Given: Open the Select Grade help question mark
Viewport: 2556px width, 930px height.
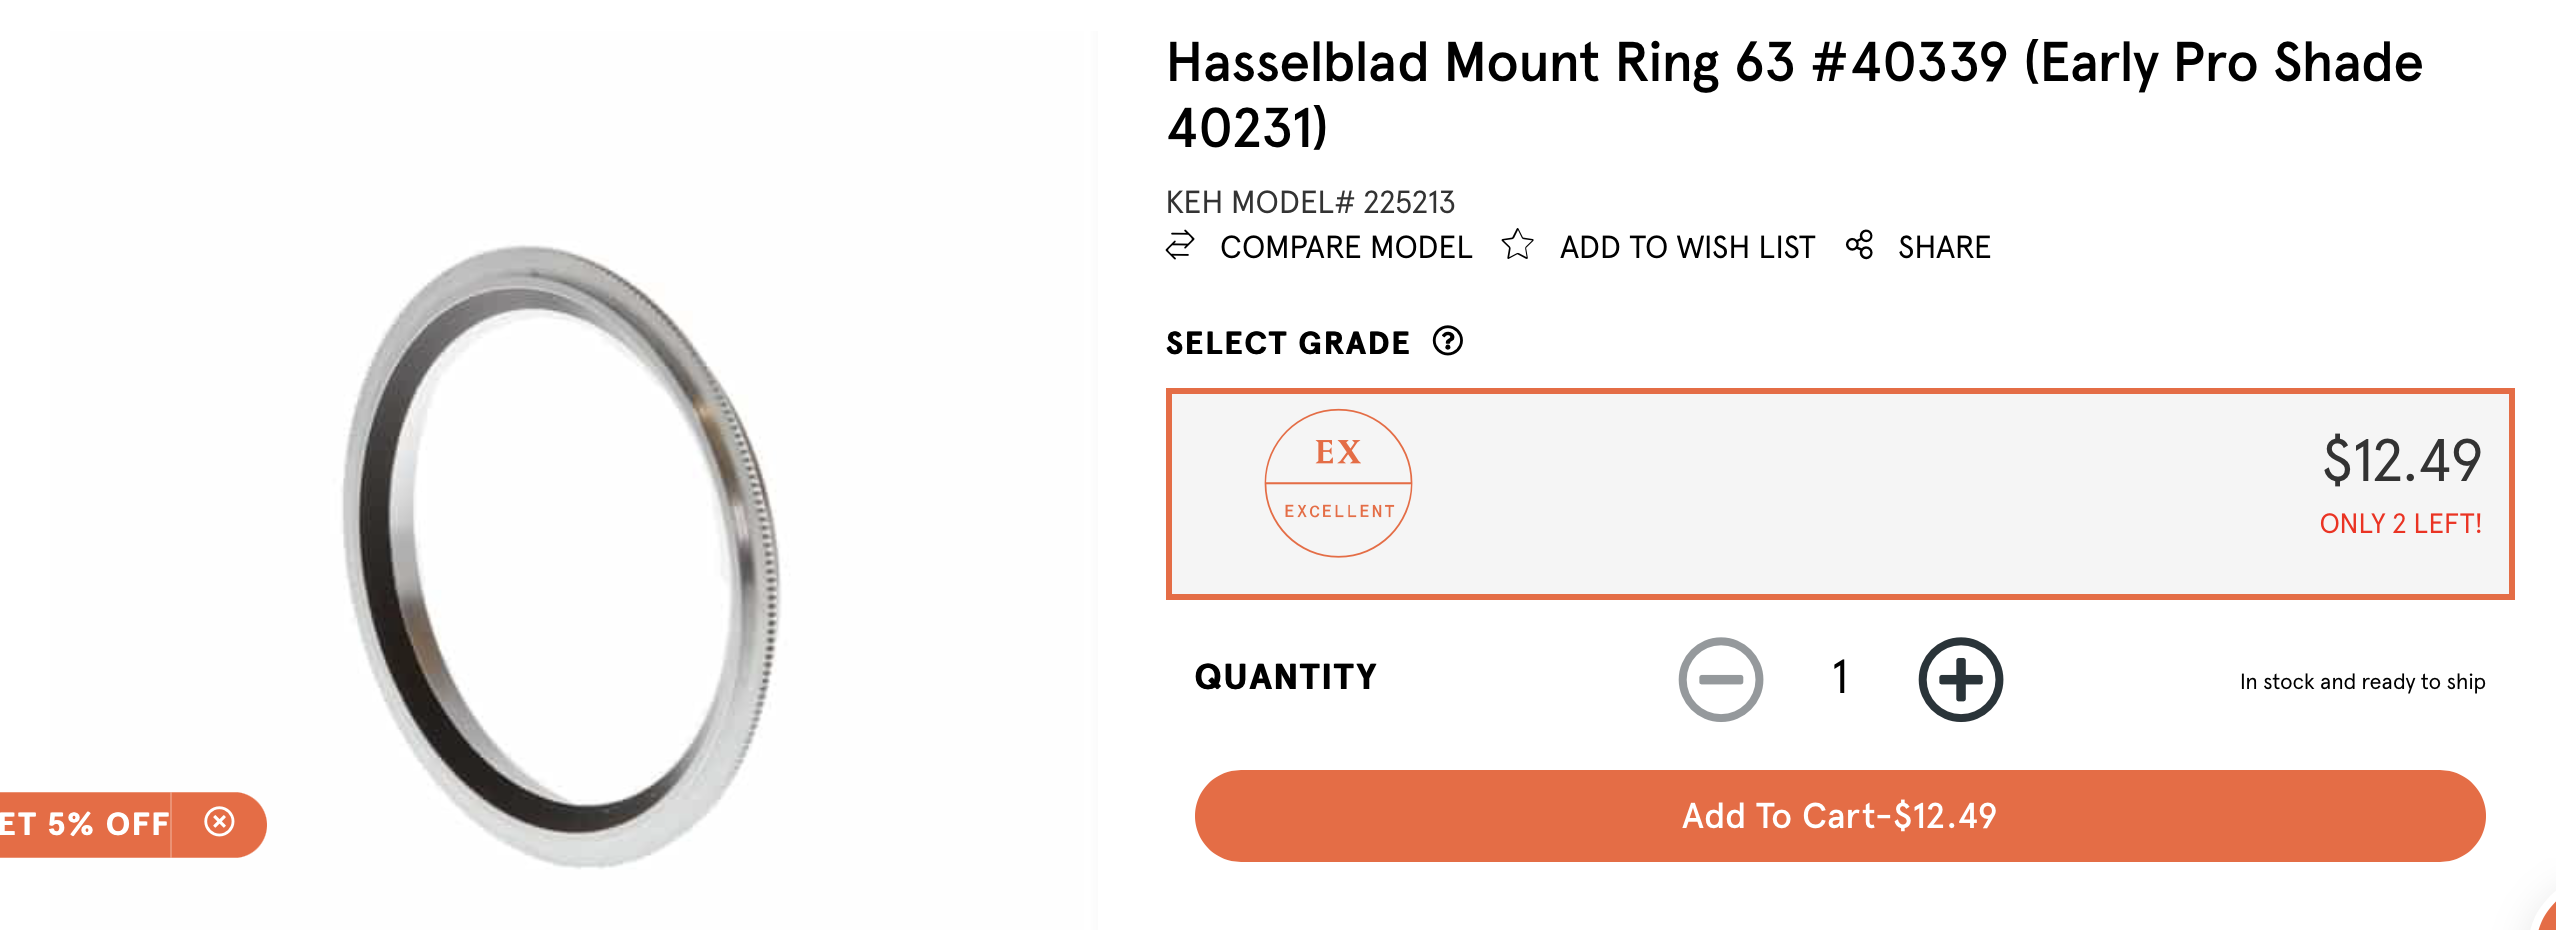Looking at the screenshot, I should (1447, 342).
